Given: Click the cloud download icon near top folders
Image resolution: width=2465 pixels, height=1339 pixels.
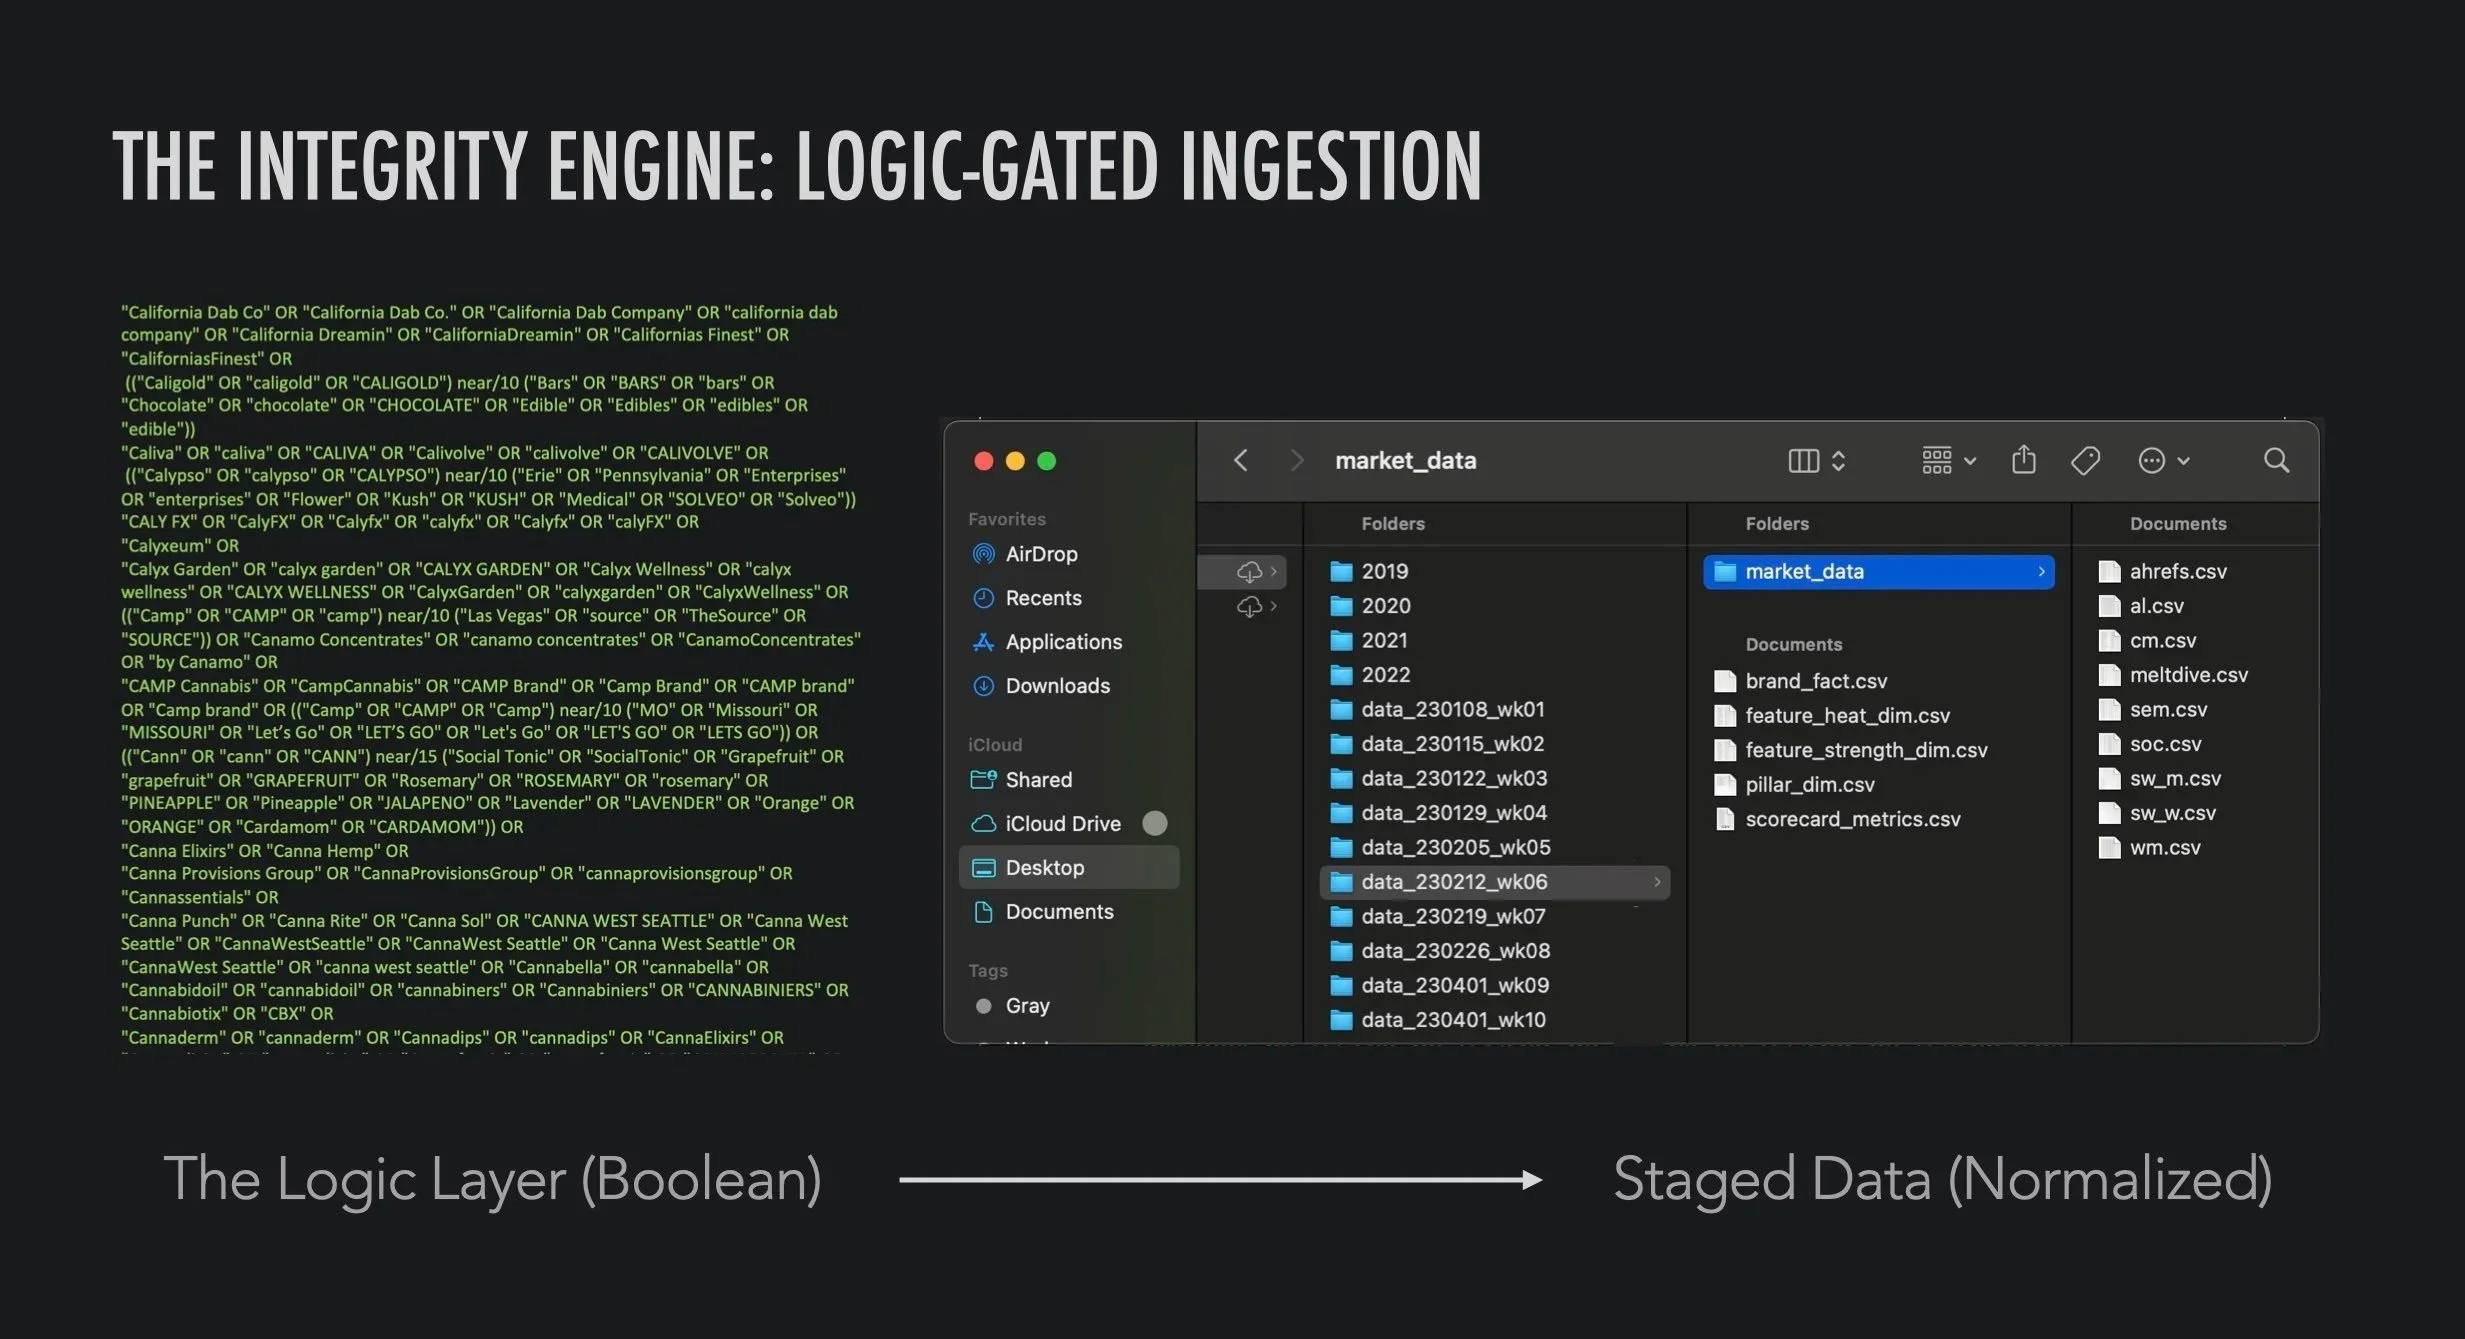Looking at the screenshot, I should point(1249,572).
